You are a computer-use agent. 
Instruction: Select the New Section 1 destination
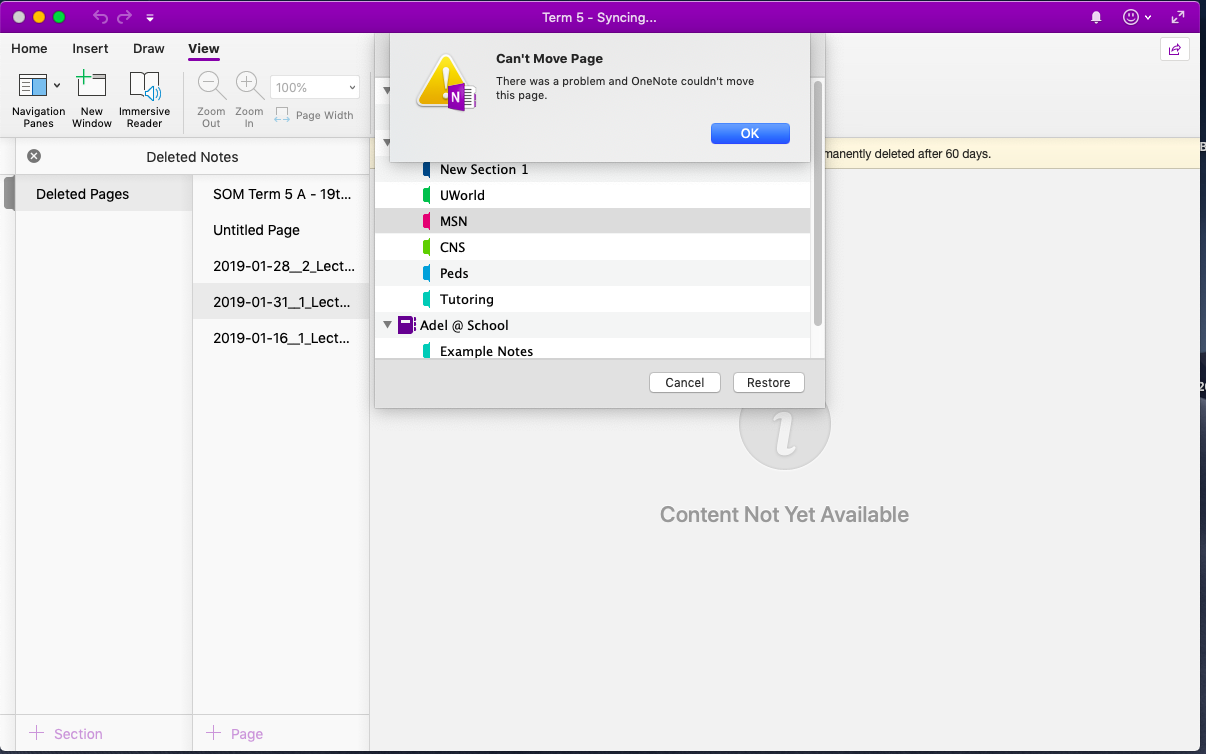[x=592, y=169]
